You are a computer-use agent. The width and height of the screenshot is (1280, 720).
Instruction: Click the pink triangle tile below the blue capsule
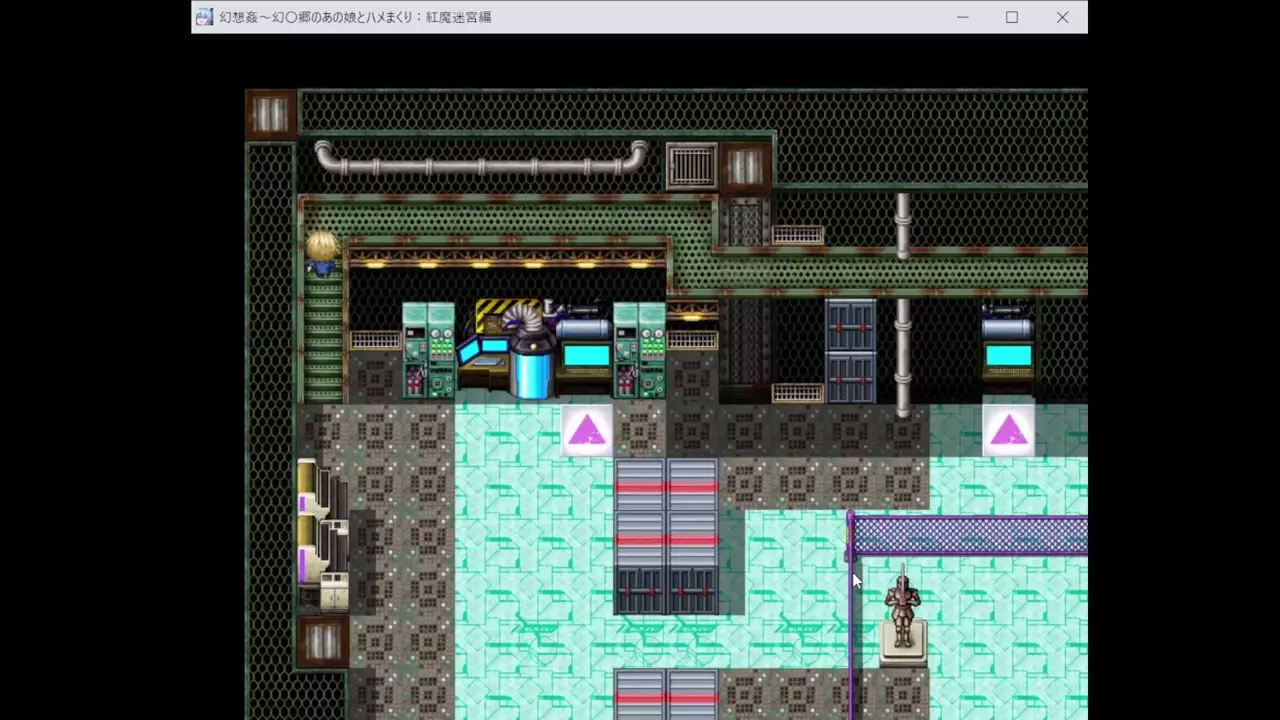[x=586, y=431]
